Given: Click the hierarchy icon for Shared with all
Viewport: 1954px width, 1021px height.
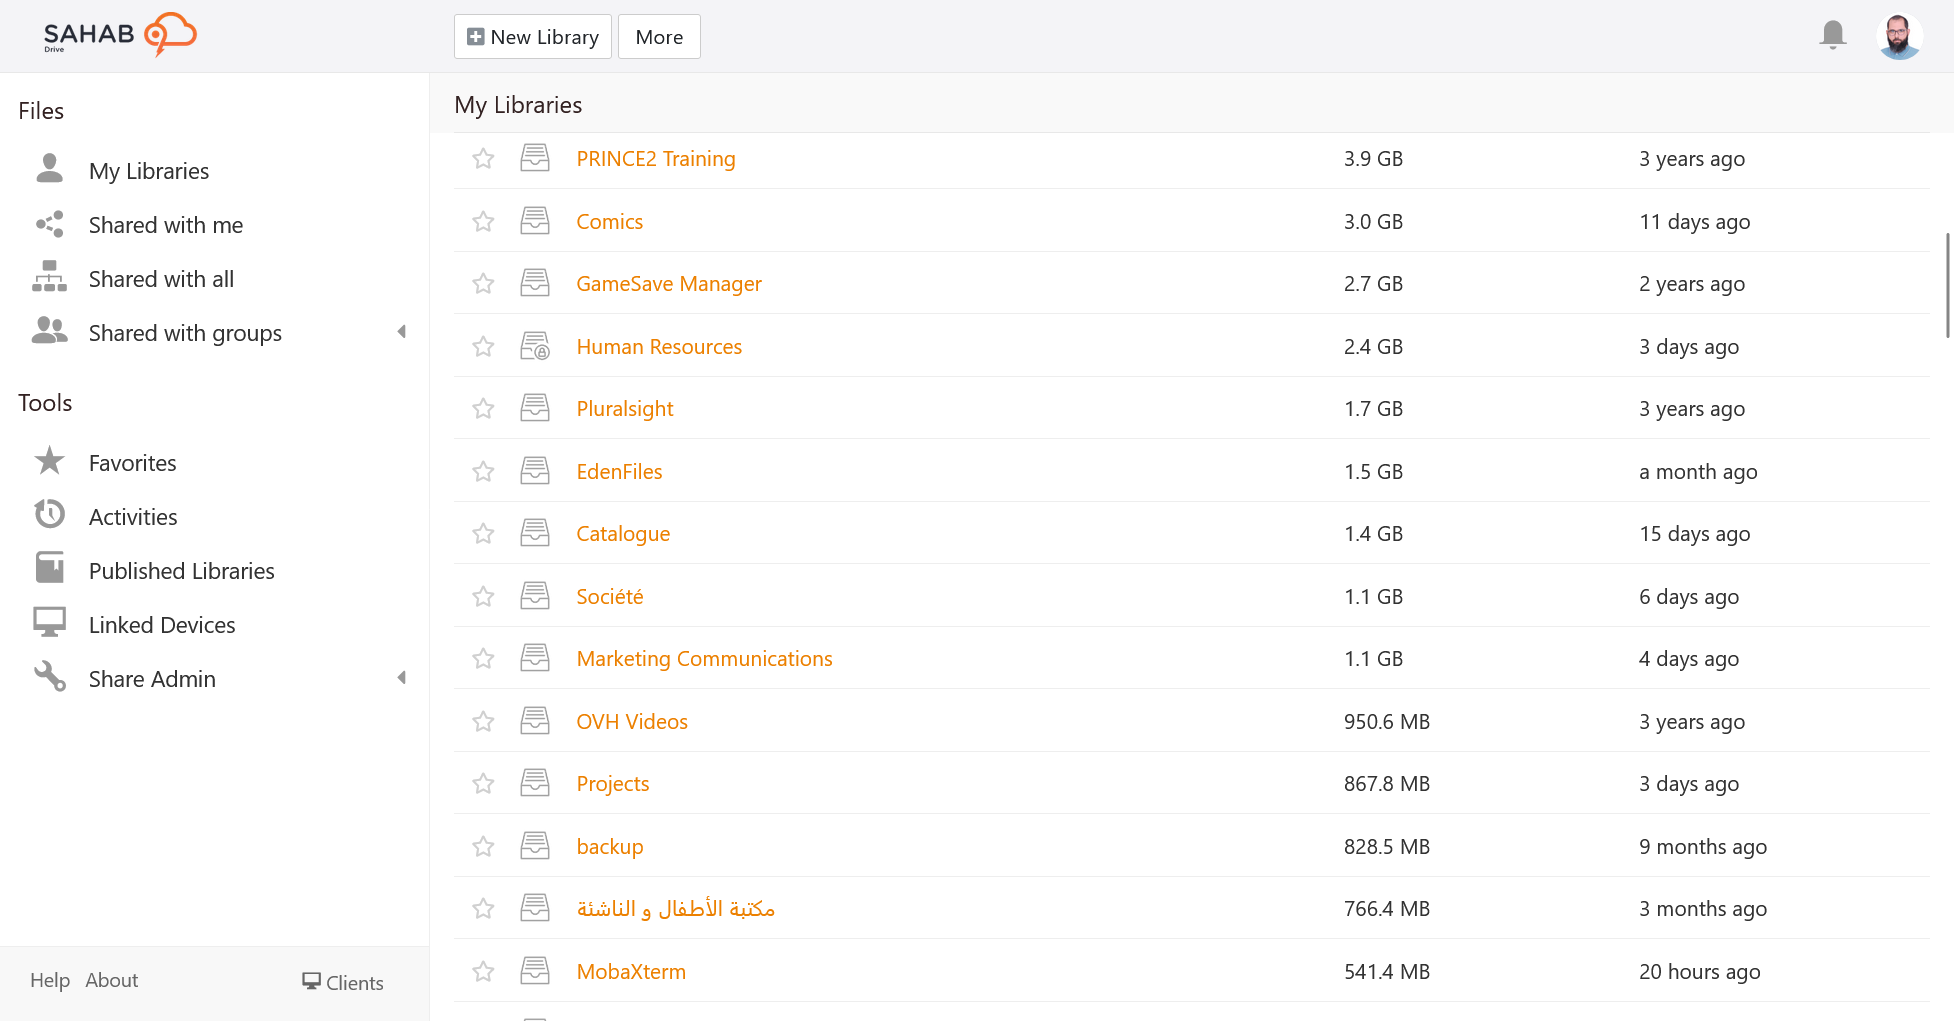Looking at the screenshot, I should (49, 277).
